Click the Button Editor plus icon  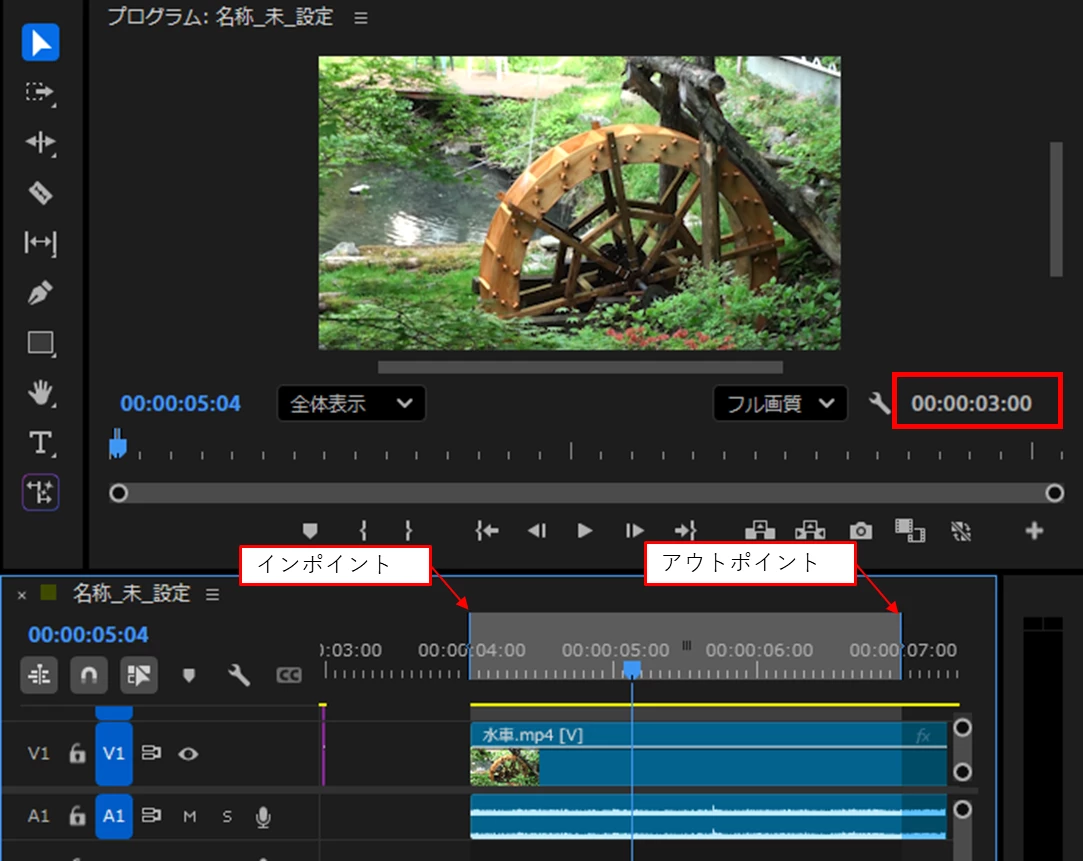tap(1034, 530)
